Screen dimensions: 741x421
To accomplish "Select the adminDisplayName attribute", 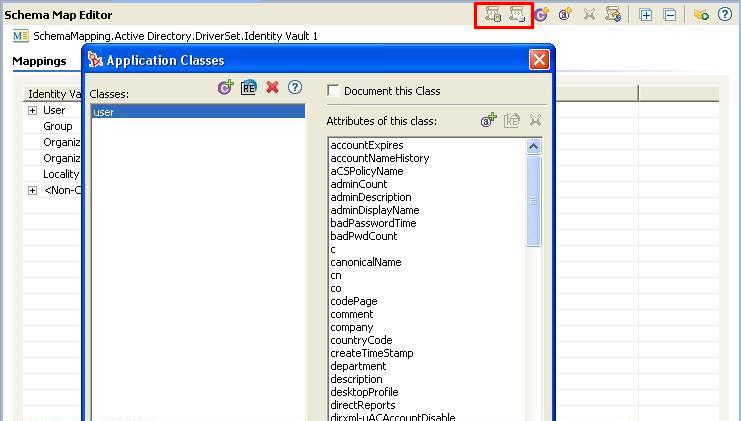I will point(375,210).
